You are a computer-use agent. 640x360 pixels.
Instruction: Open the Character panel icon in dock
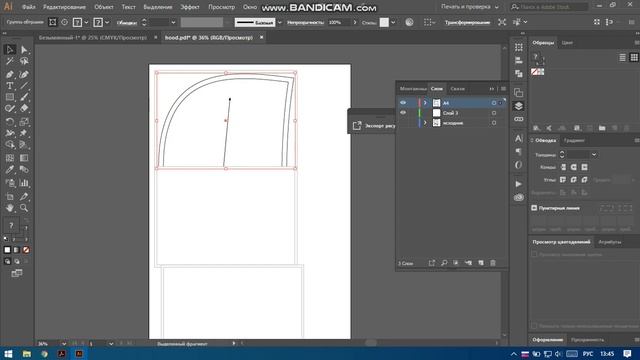point(518,138)
